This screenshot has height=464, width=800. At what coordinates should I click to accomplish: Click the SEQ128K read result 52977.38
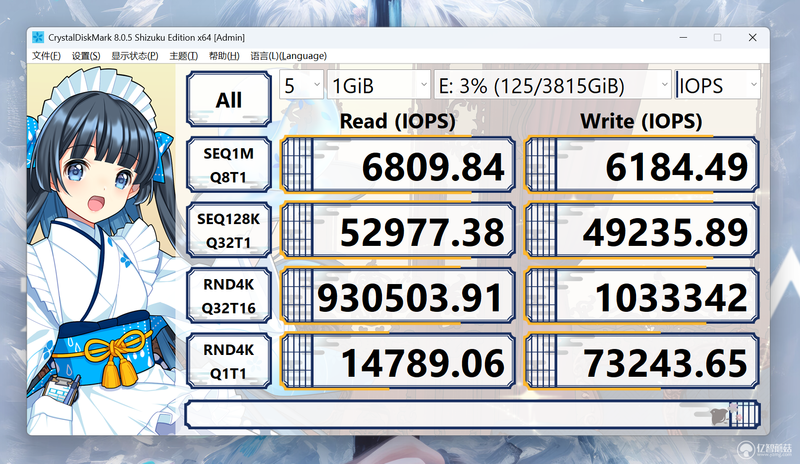397,230
